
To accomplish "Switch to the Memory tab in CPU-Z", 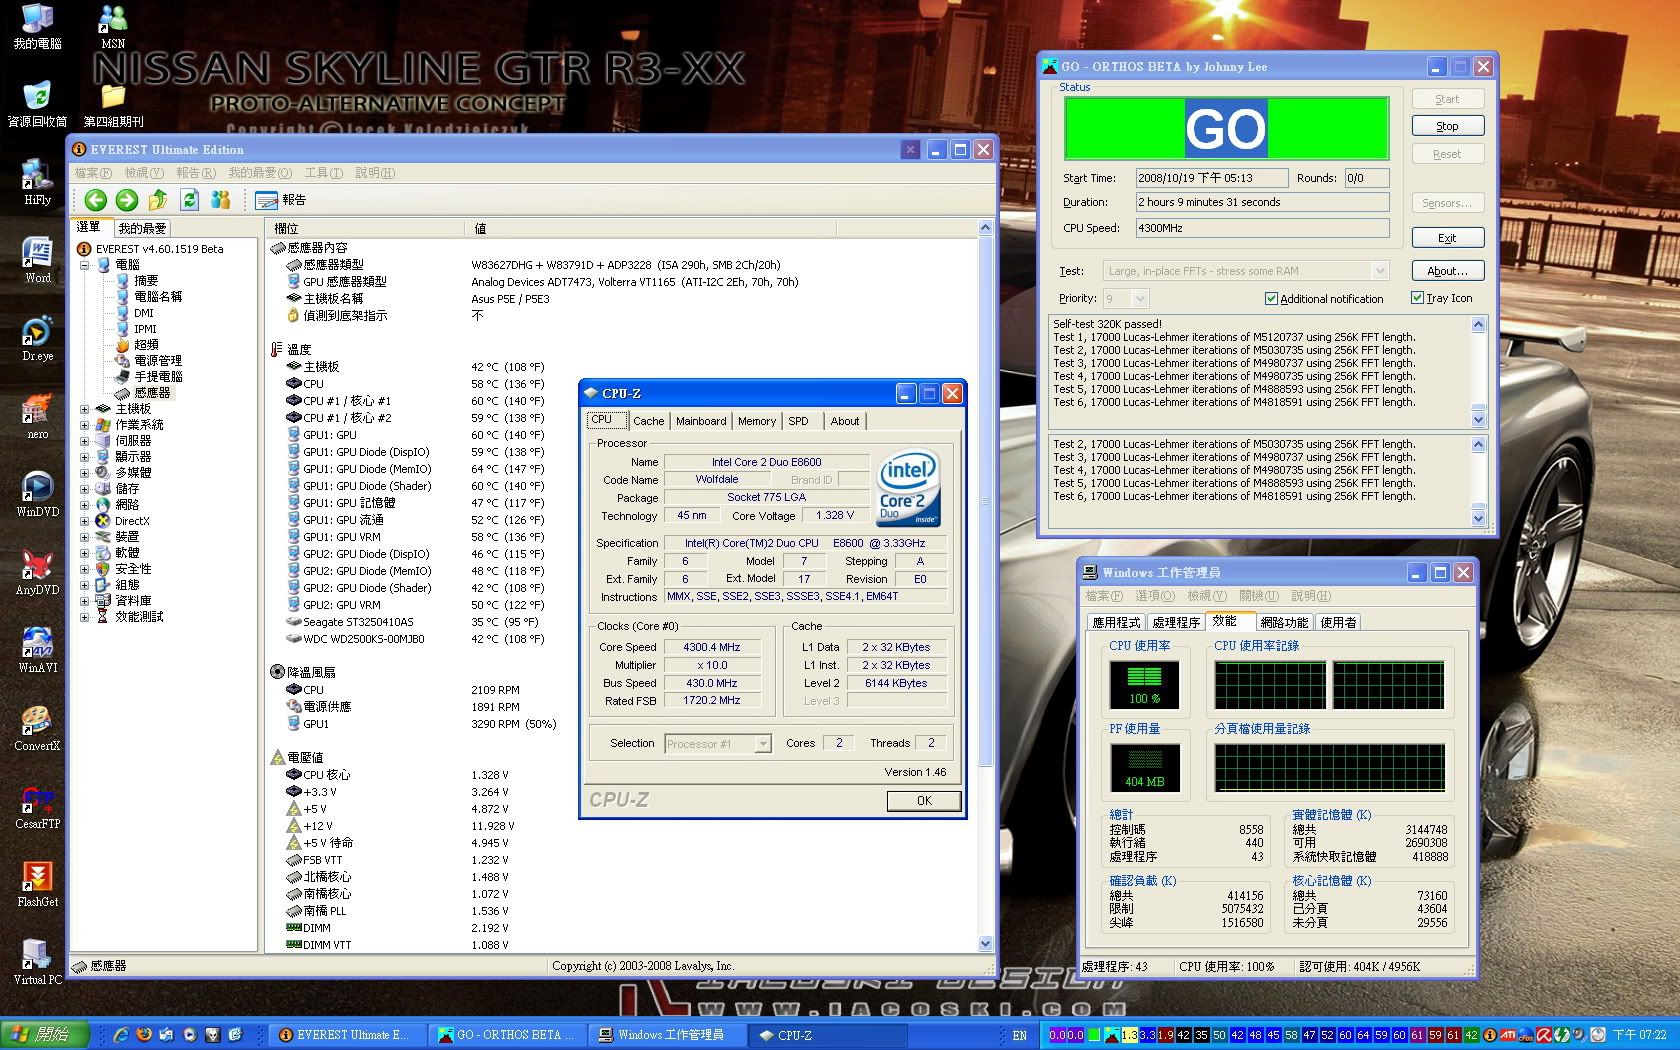I will click(757, 421).
